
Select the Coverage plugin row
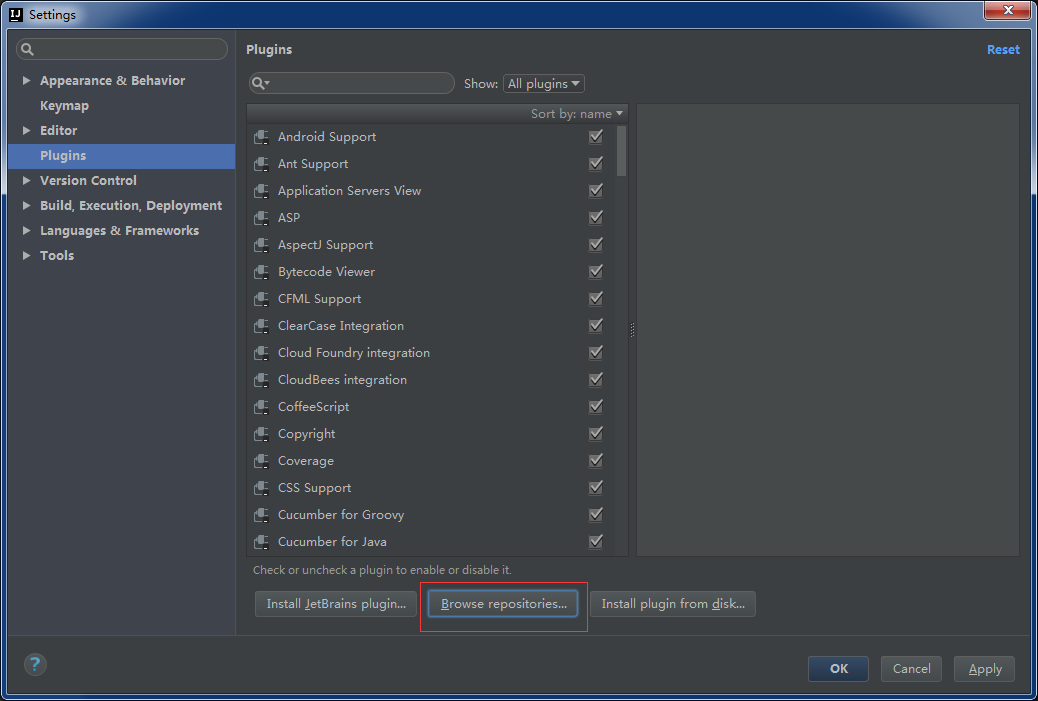pyautogui.click(x=430, y=461)
